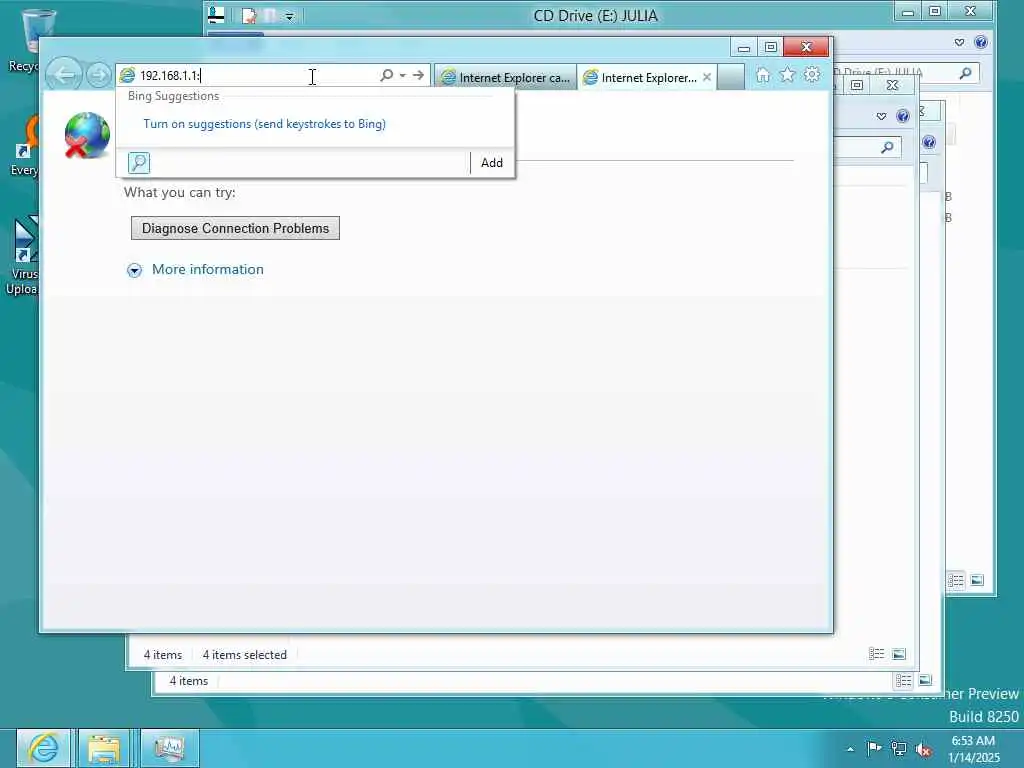Viewport: 1024px width, 768px height.
Task: Switch to details view in selected-items window
Action: [x=876, y=654]
